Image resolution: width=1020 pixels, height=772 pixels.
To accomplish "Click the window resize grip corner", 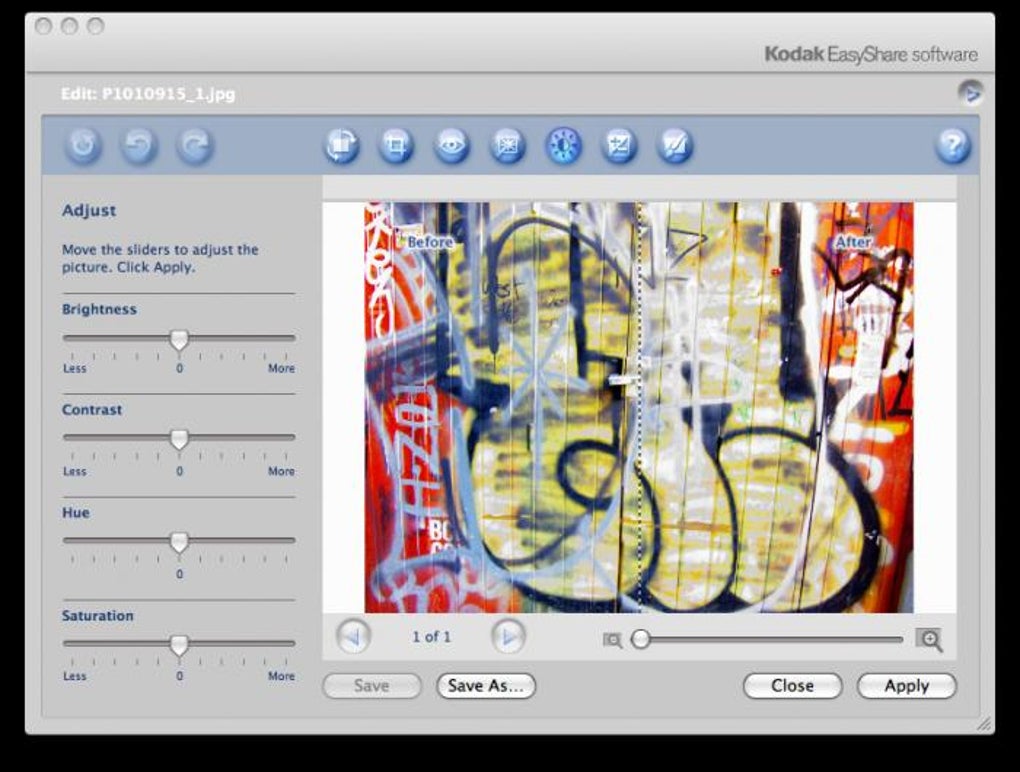I will coord(984,724).
